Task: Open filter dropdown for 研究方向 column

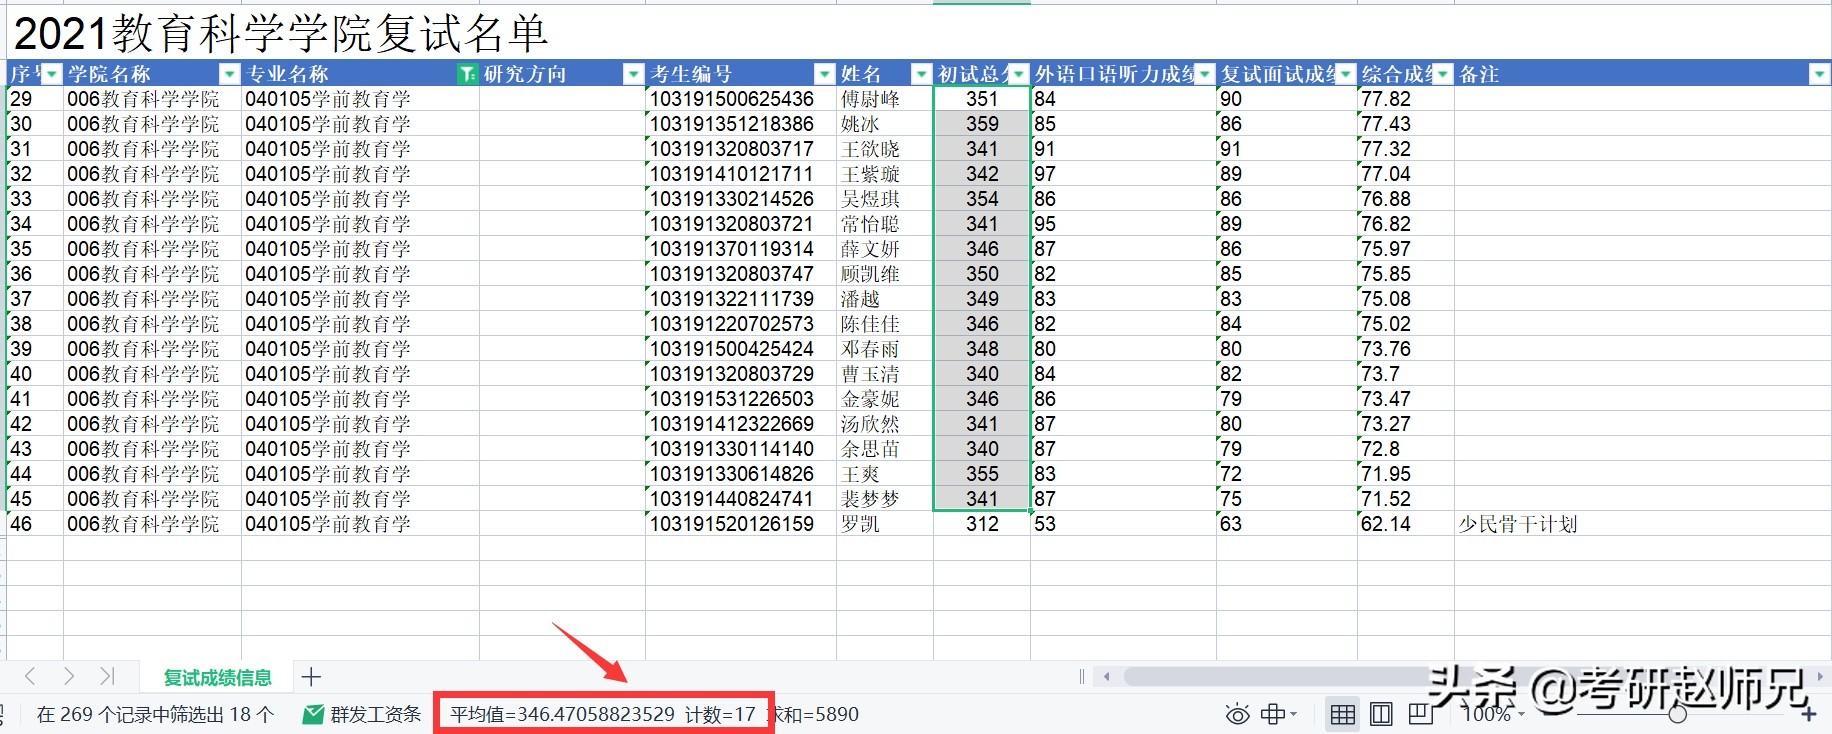Action: pyautogui.click(x=633, y=74)
